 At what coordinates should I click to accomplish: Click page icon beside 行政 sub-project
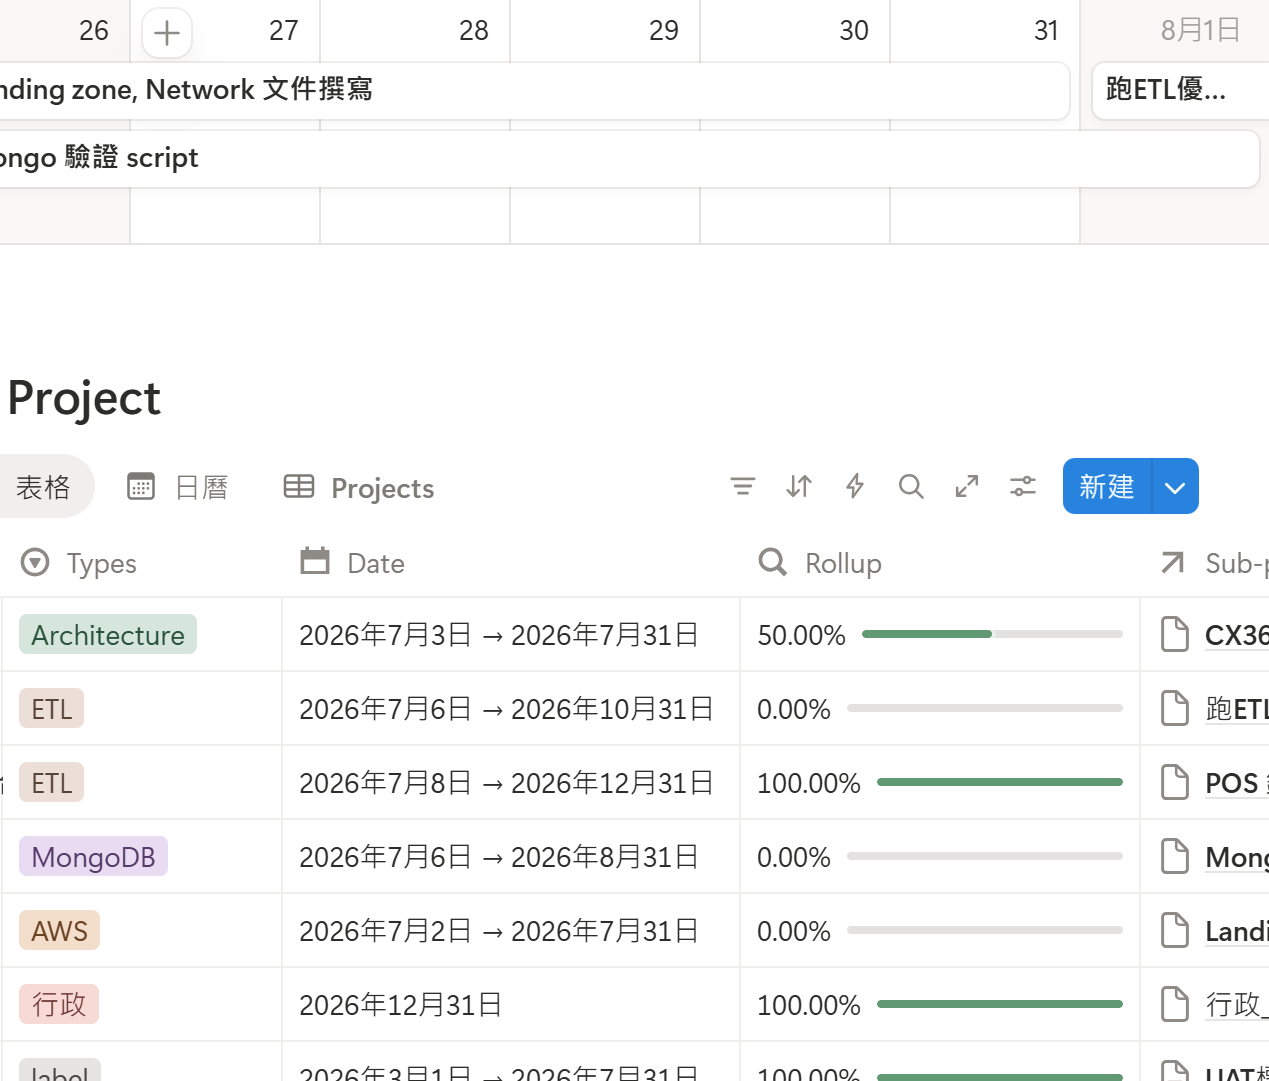[1175, 1004]
